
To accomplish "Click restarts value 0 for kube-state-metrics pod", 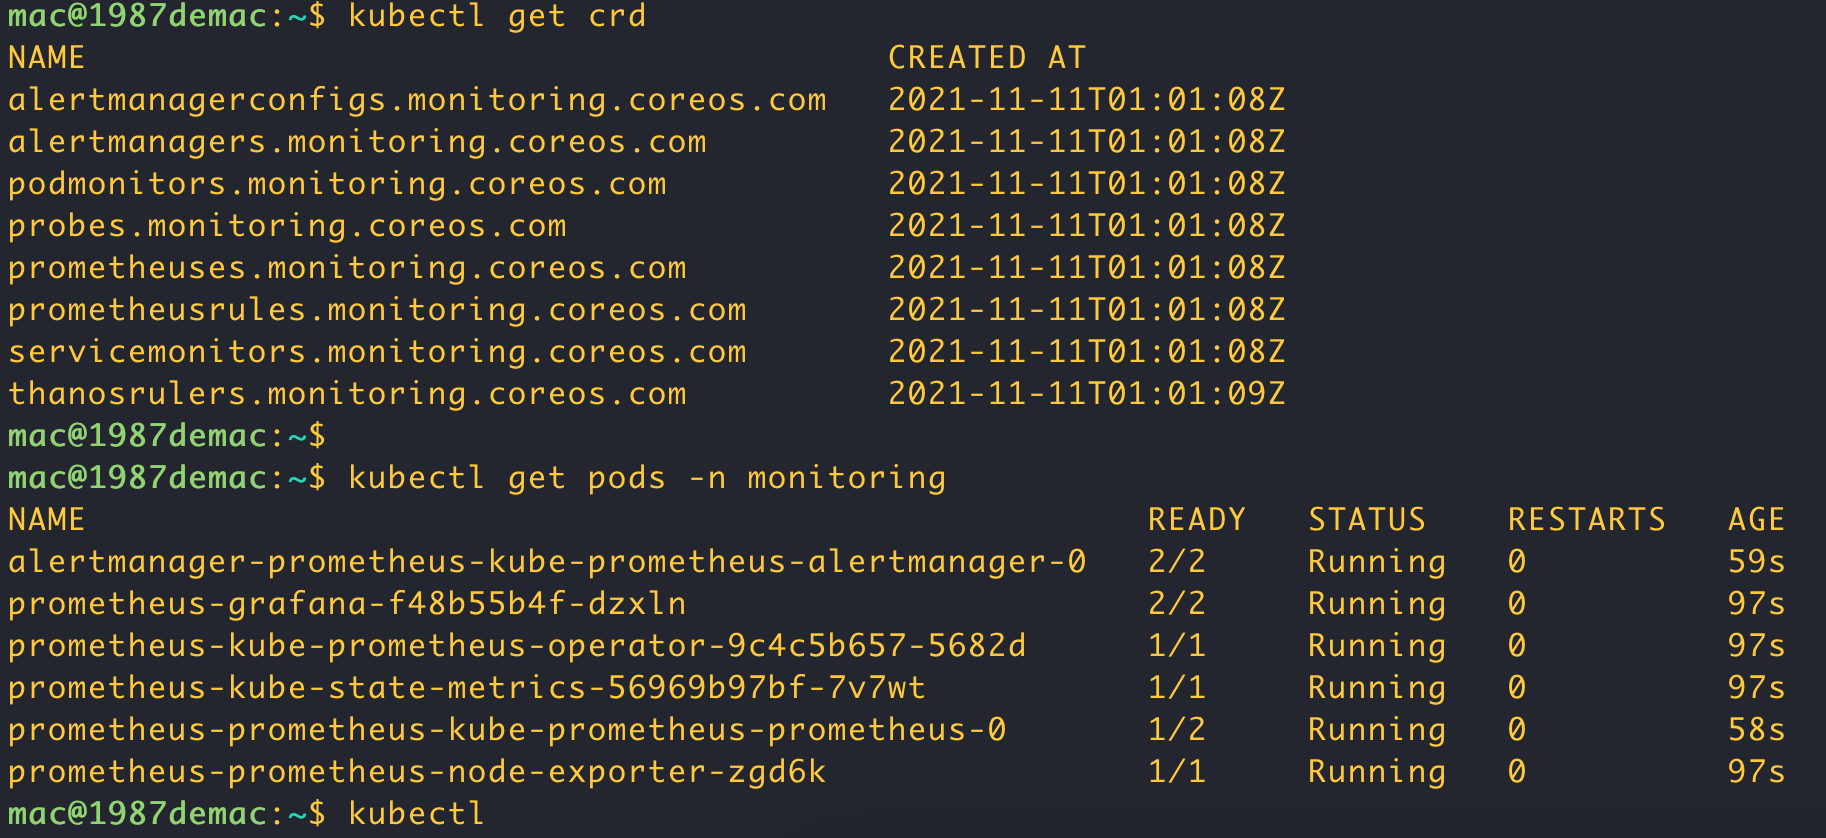I will [1517, 688].
